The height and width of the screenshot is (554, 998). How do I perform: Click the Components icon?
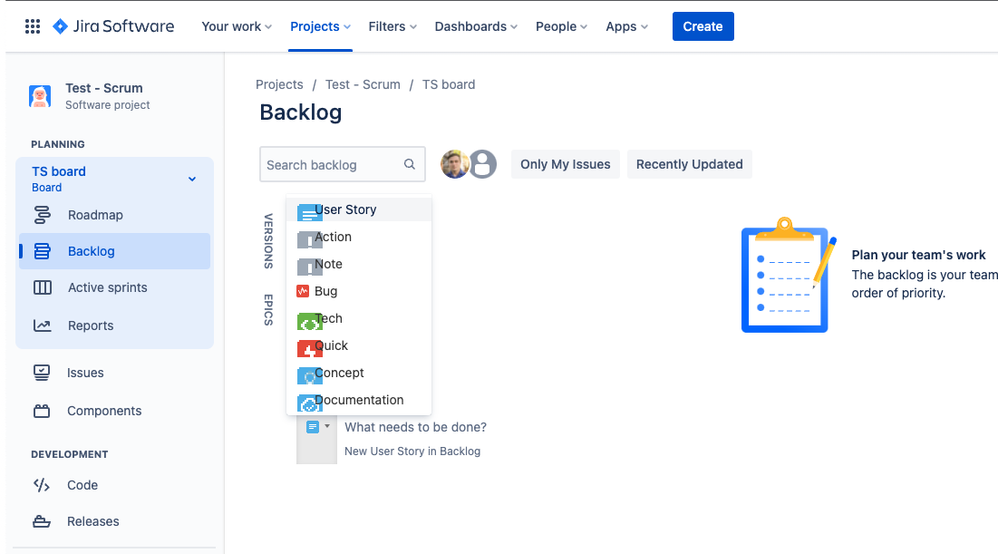(41, 411)
